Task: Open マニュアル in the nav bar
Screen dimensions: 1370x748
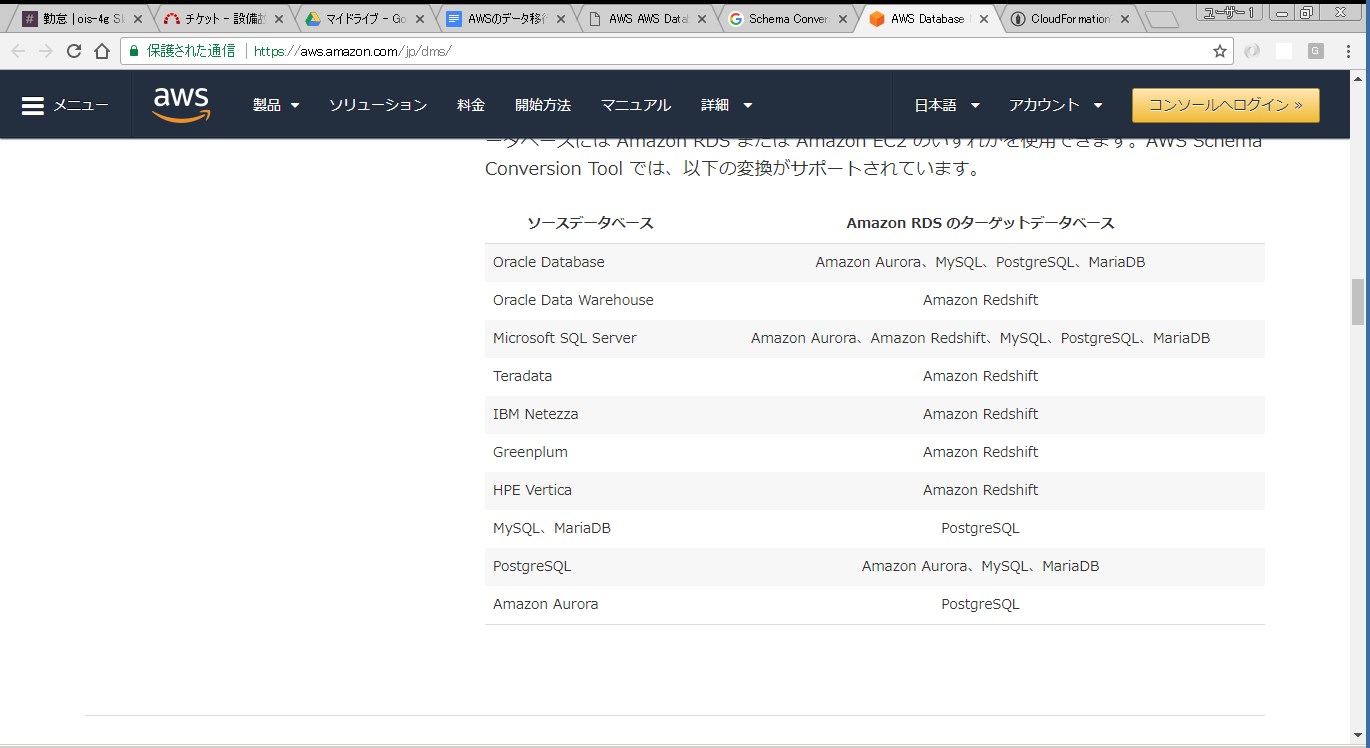Action: [x=636, y=105]
